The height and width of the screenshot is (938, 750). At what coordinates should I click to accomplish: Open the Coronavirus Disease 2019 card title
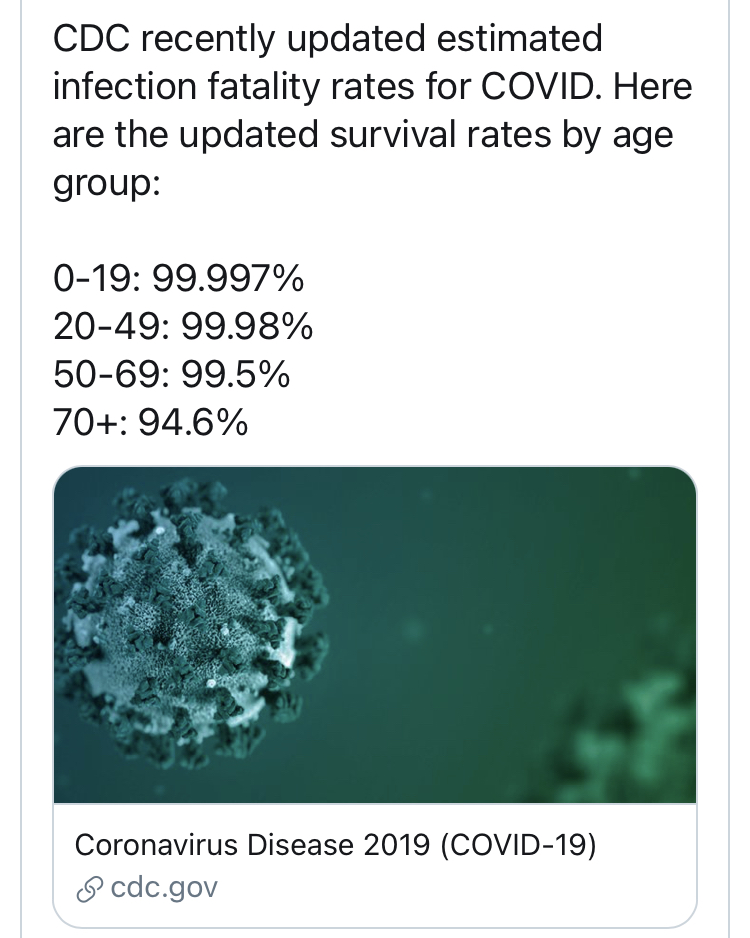point(335,845)
